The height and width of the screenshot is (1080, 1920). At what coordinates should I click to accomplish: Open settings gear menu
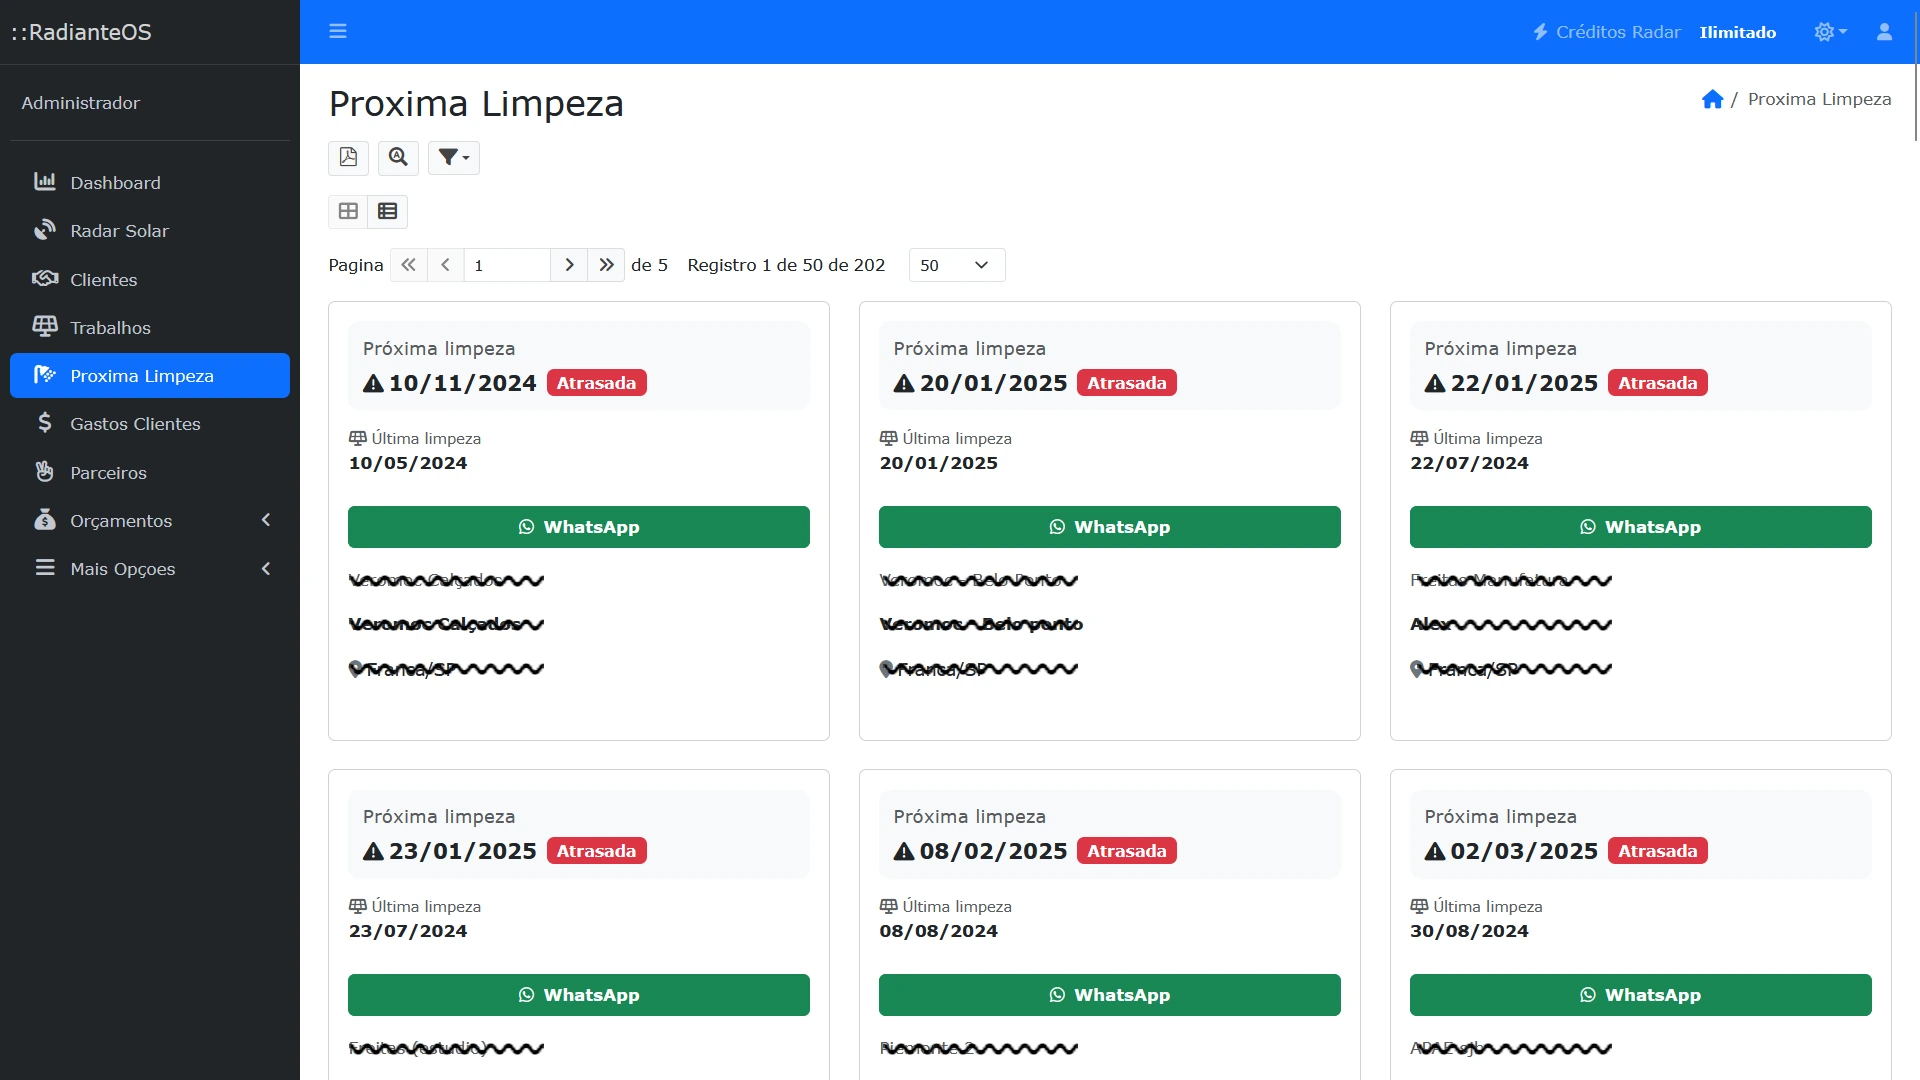click(1830, 32)
